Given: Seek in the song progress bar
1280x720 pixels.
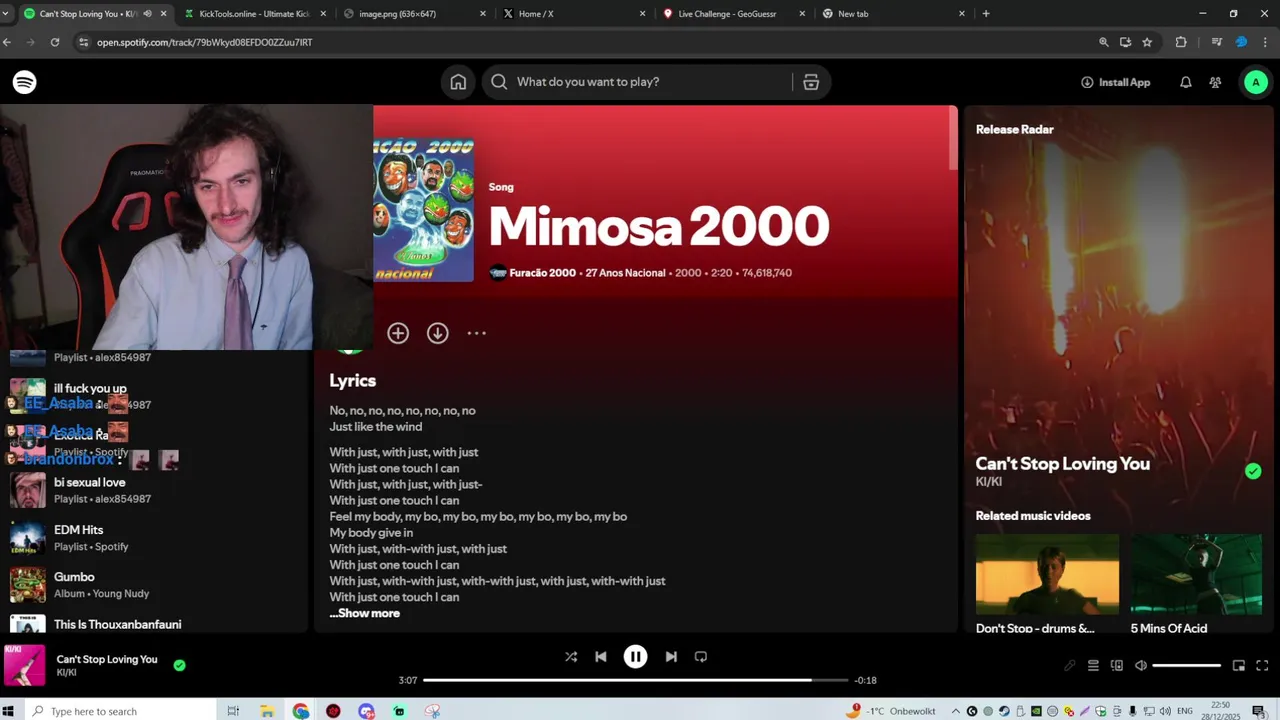Looking at the screenshot, I should coord(636,680).
